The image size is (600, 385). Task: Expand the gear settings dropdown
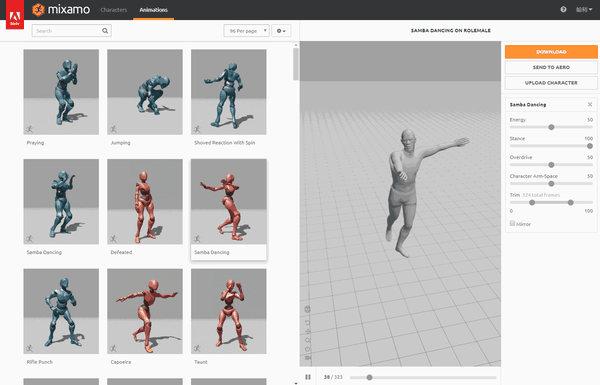(x=281, y=31)
